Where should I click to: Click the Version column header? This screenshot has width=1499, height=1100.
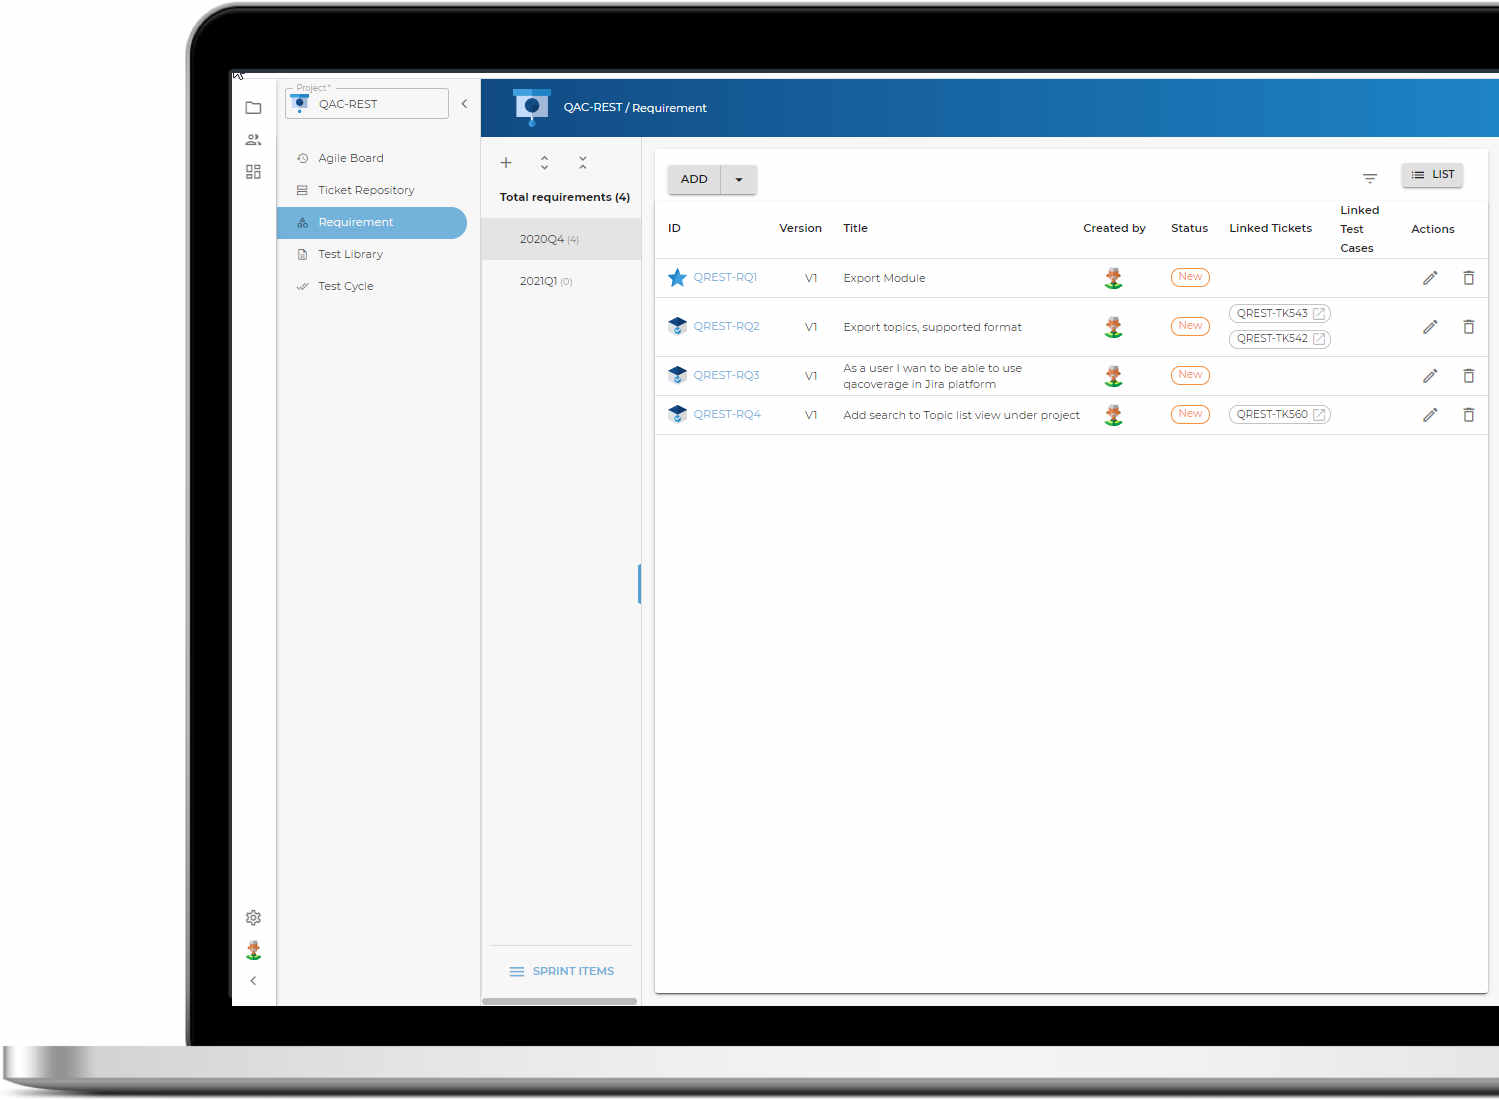coord(800,228)
